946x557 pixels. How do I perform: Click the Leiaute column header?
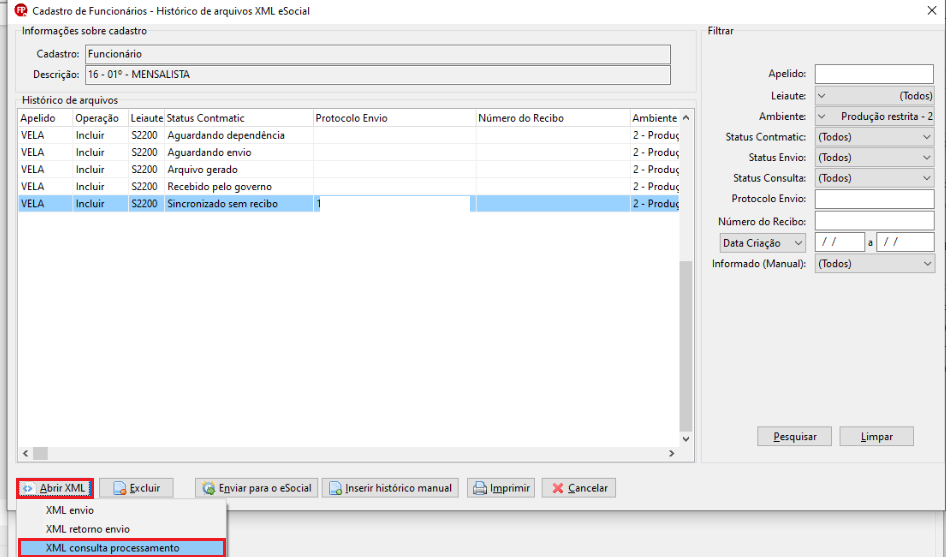pyautogui.click(x=147, y=118)
